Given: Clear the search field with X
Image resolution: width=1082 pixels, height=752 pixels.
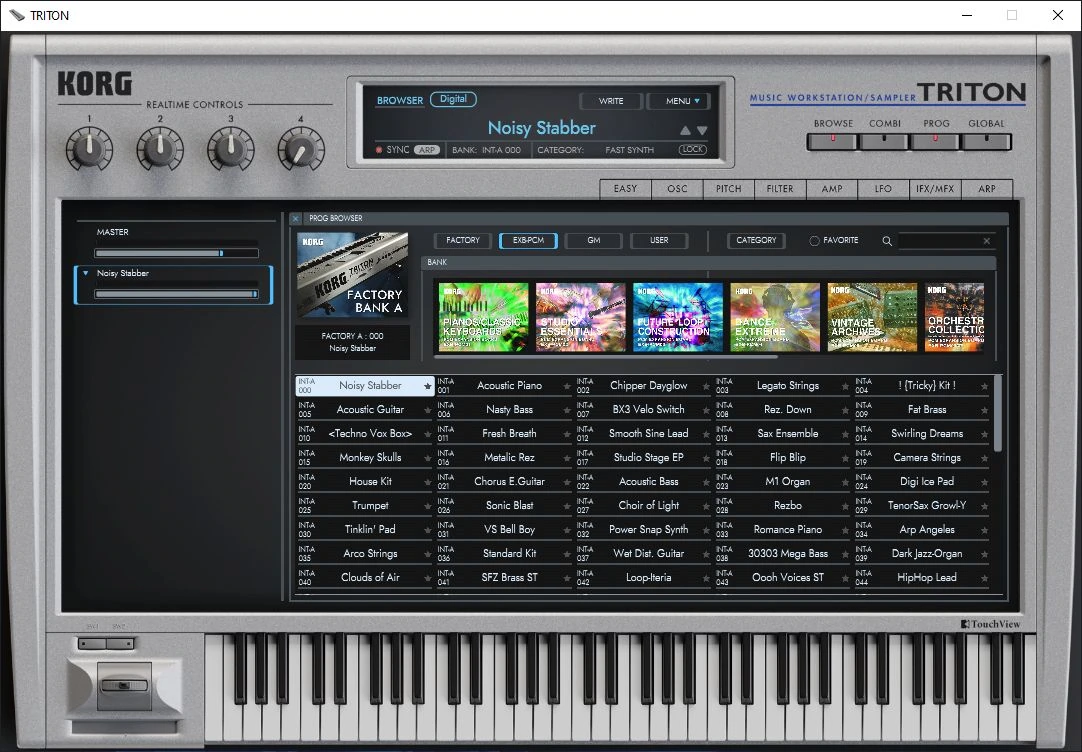Looking at the screenshot, I should coord(987,241).
